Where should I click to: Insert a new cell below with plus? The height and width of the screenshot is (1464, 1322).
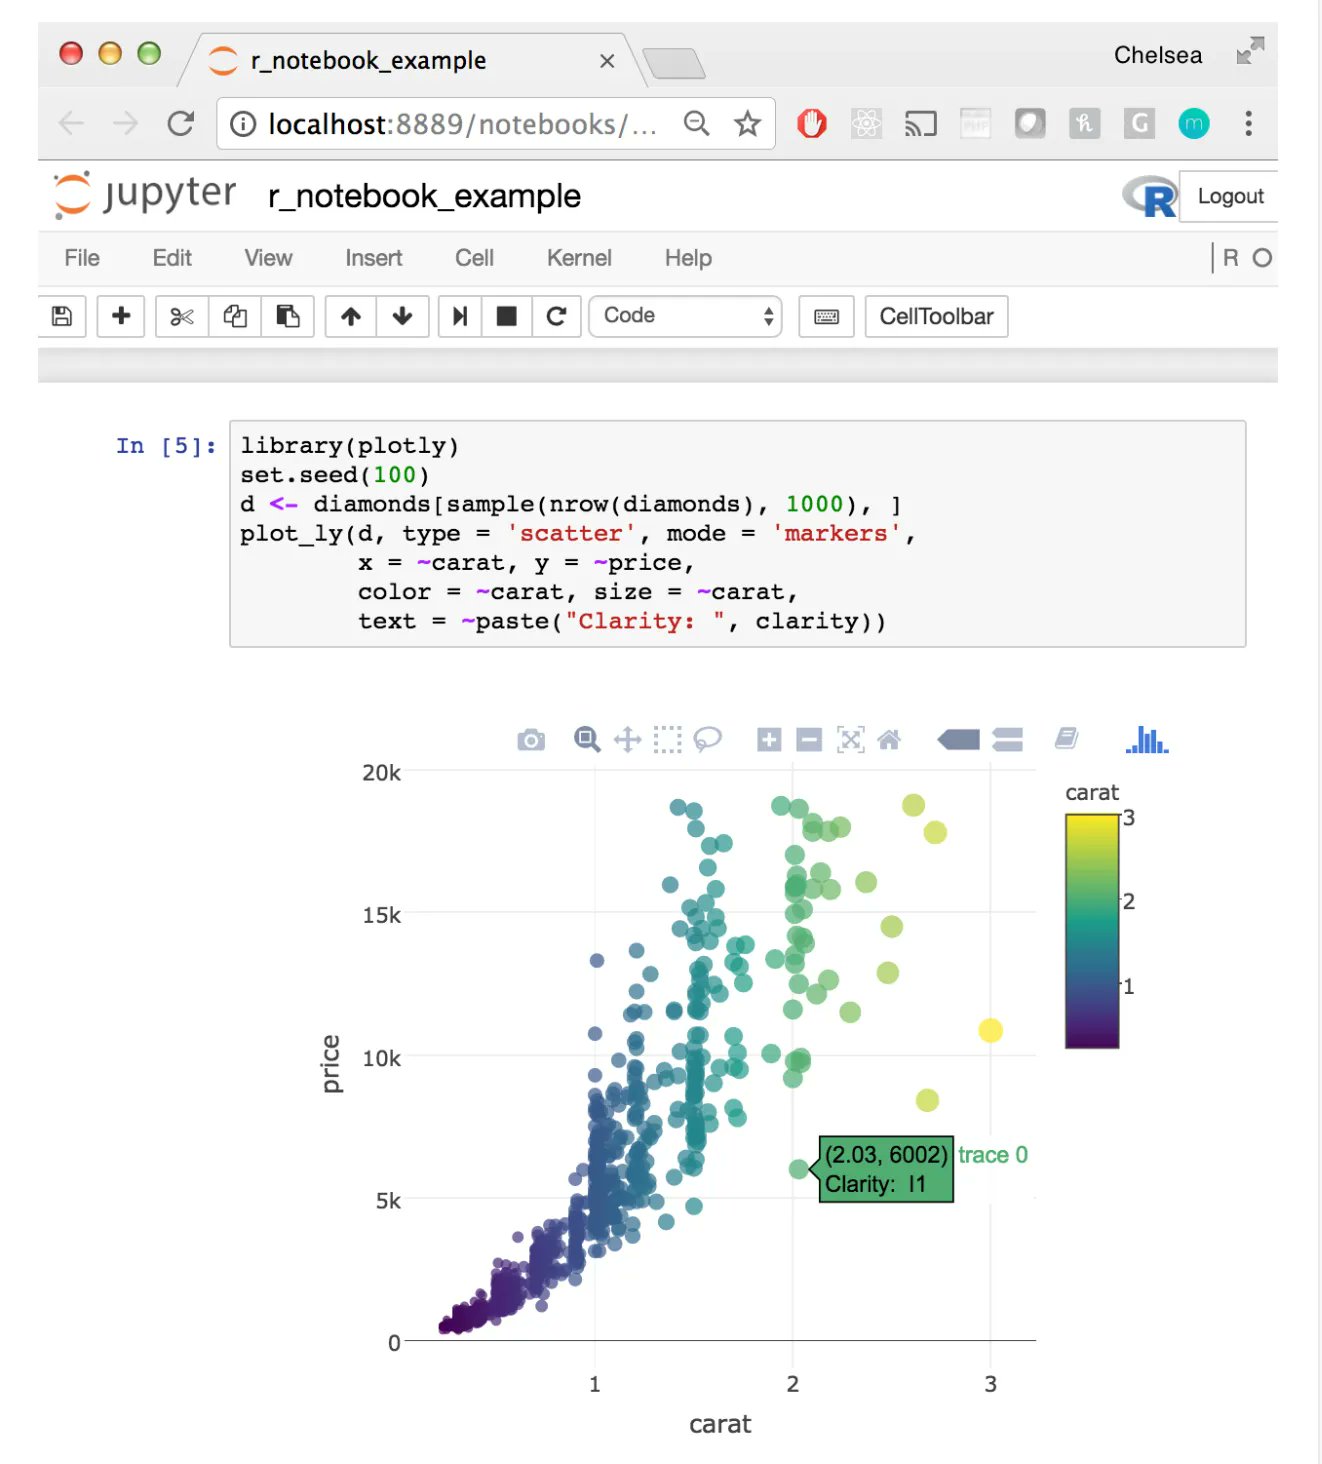(121, 317)
